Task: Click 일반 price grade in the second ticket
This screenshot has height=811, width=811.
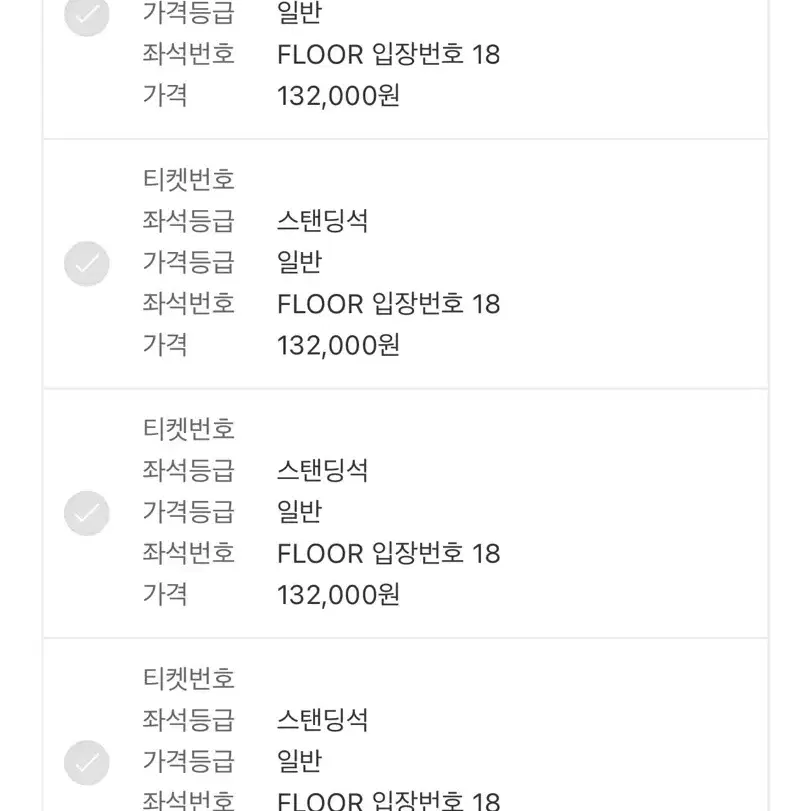Action: pyautogui.click(x=299, y=262)
